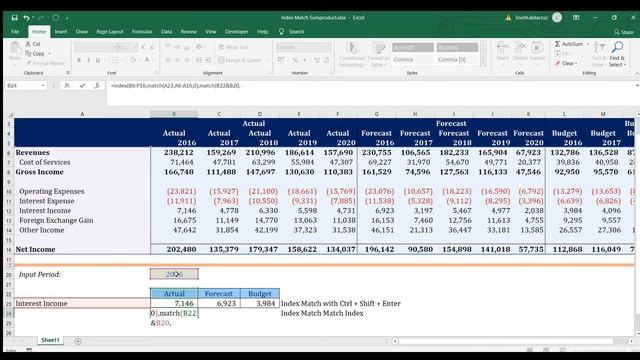Expand the Copy dropdown arrow
This screenshot has height=360, width=640.
coord(50,53)
